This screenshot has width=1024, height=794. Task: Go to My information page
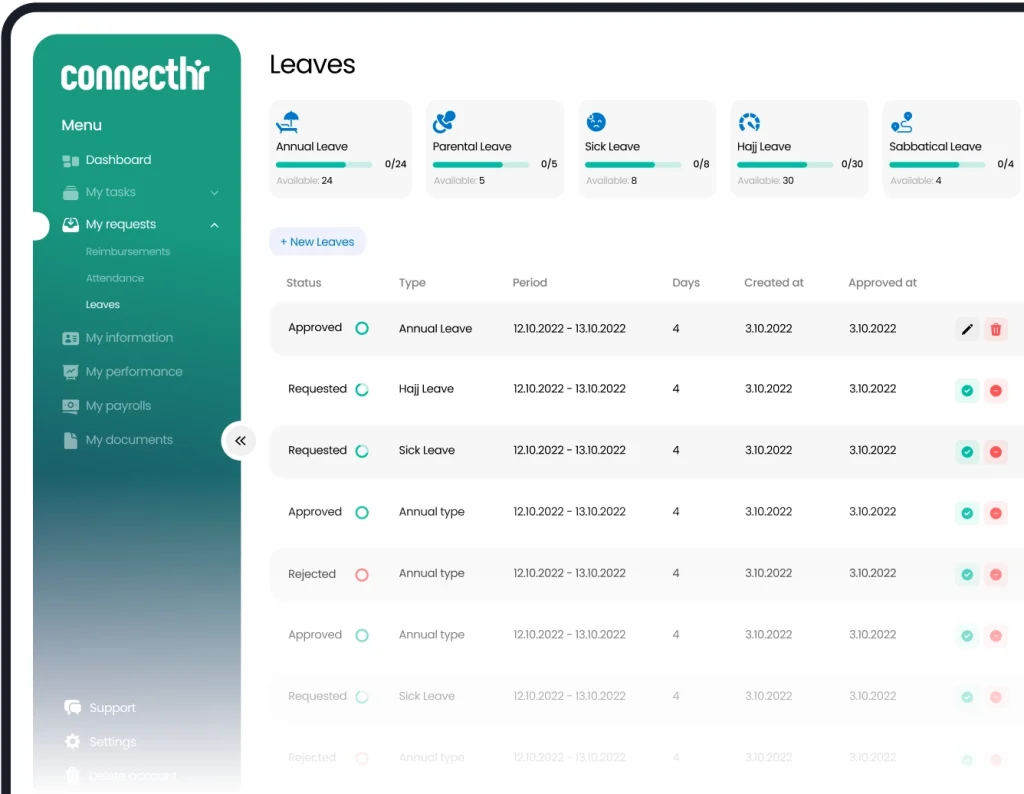pyautogui.click(x=129, y=338)
